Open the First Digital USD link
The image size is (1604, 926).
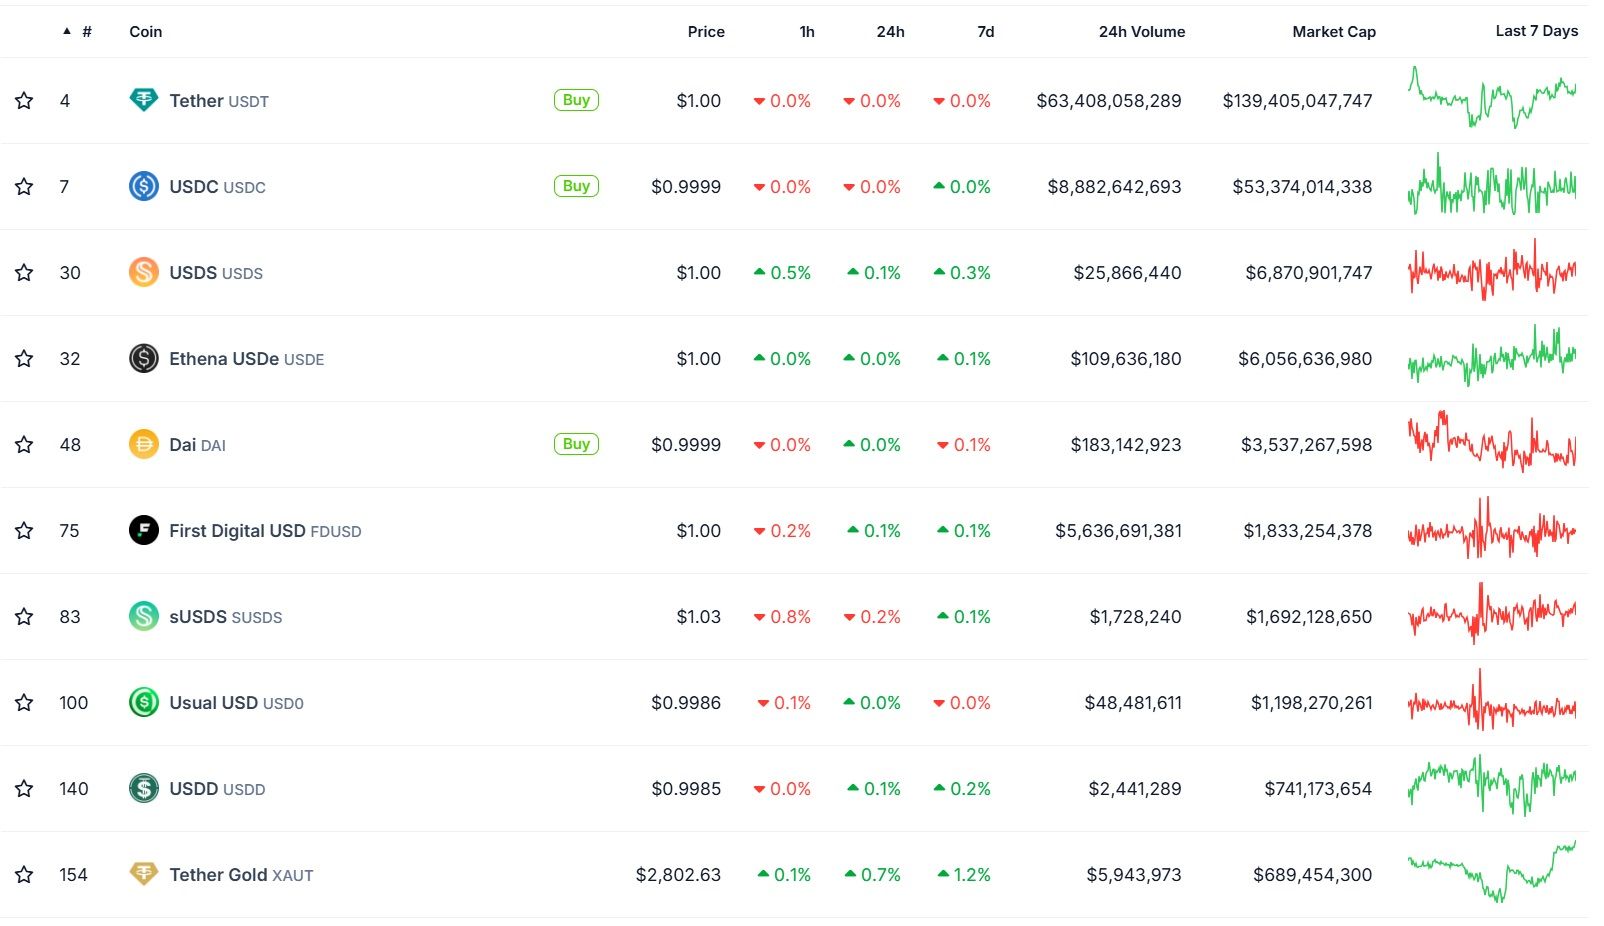(265, 530)
